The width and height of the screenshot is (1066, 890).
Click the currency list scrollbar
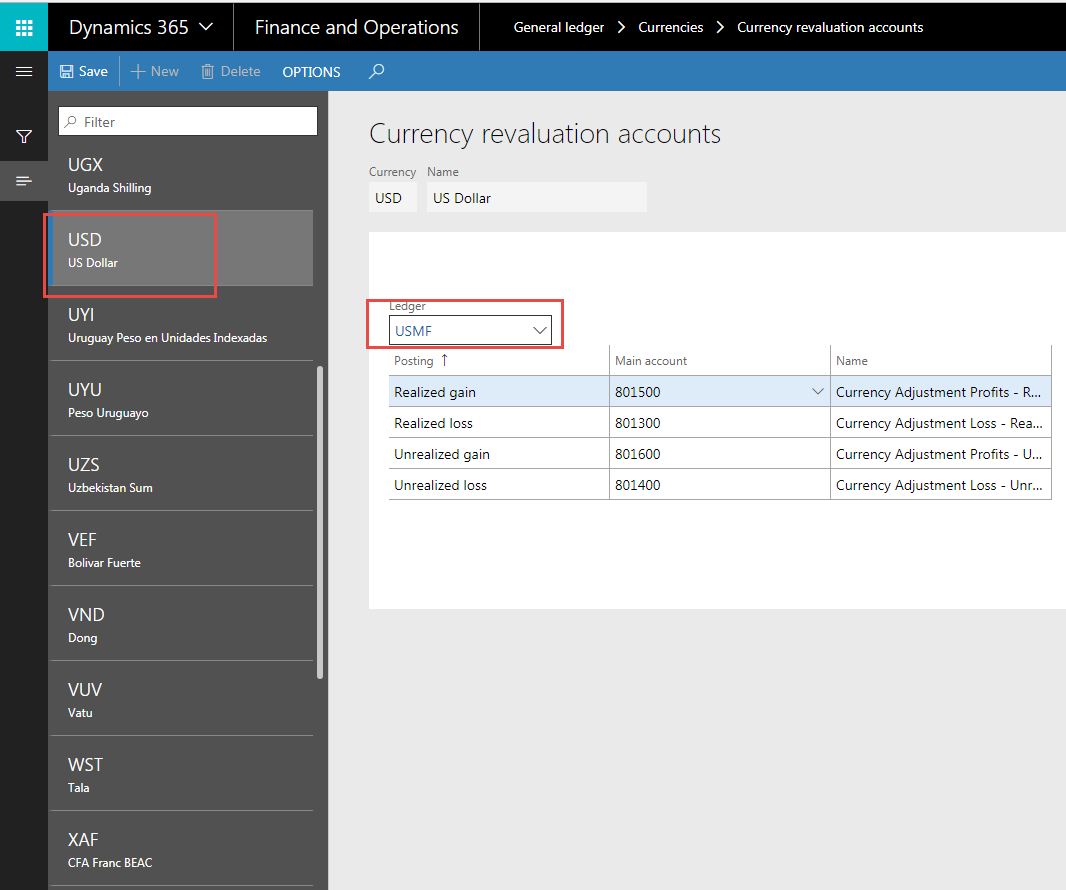pos(320,520)
